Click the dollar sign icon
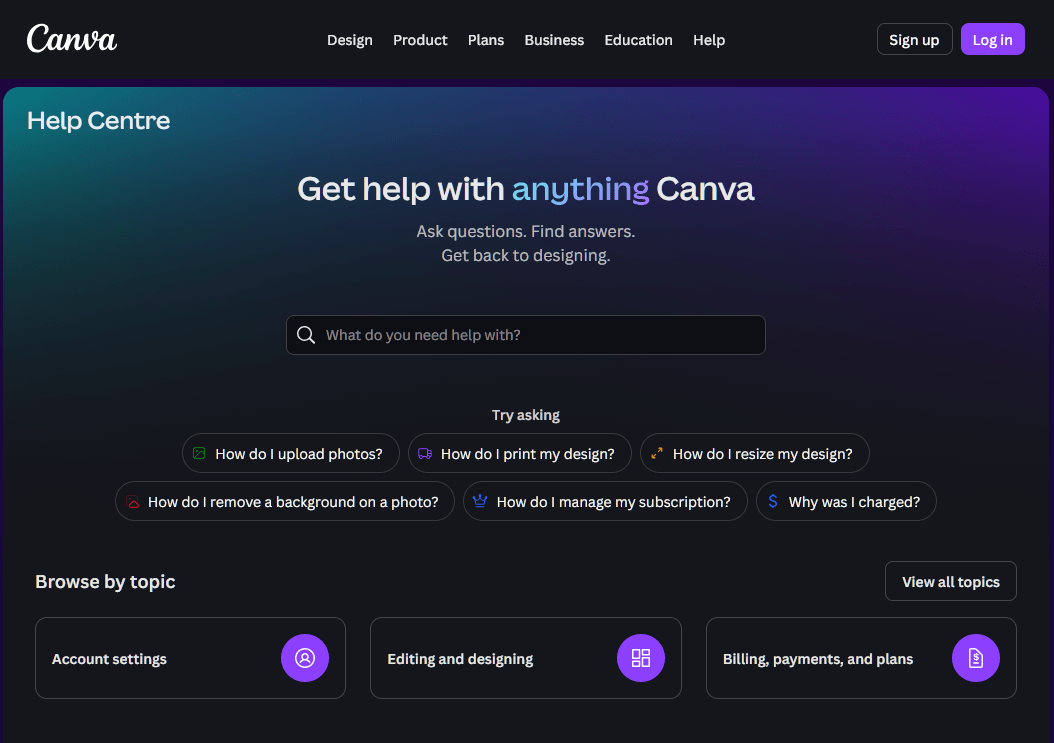The image size is (1054, 743). tap(773, 501)
